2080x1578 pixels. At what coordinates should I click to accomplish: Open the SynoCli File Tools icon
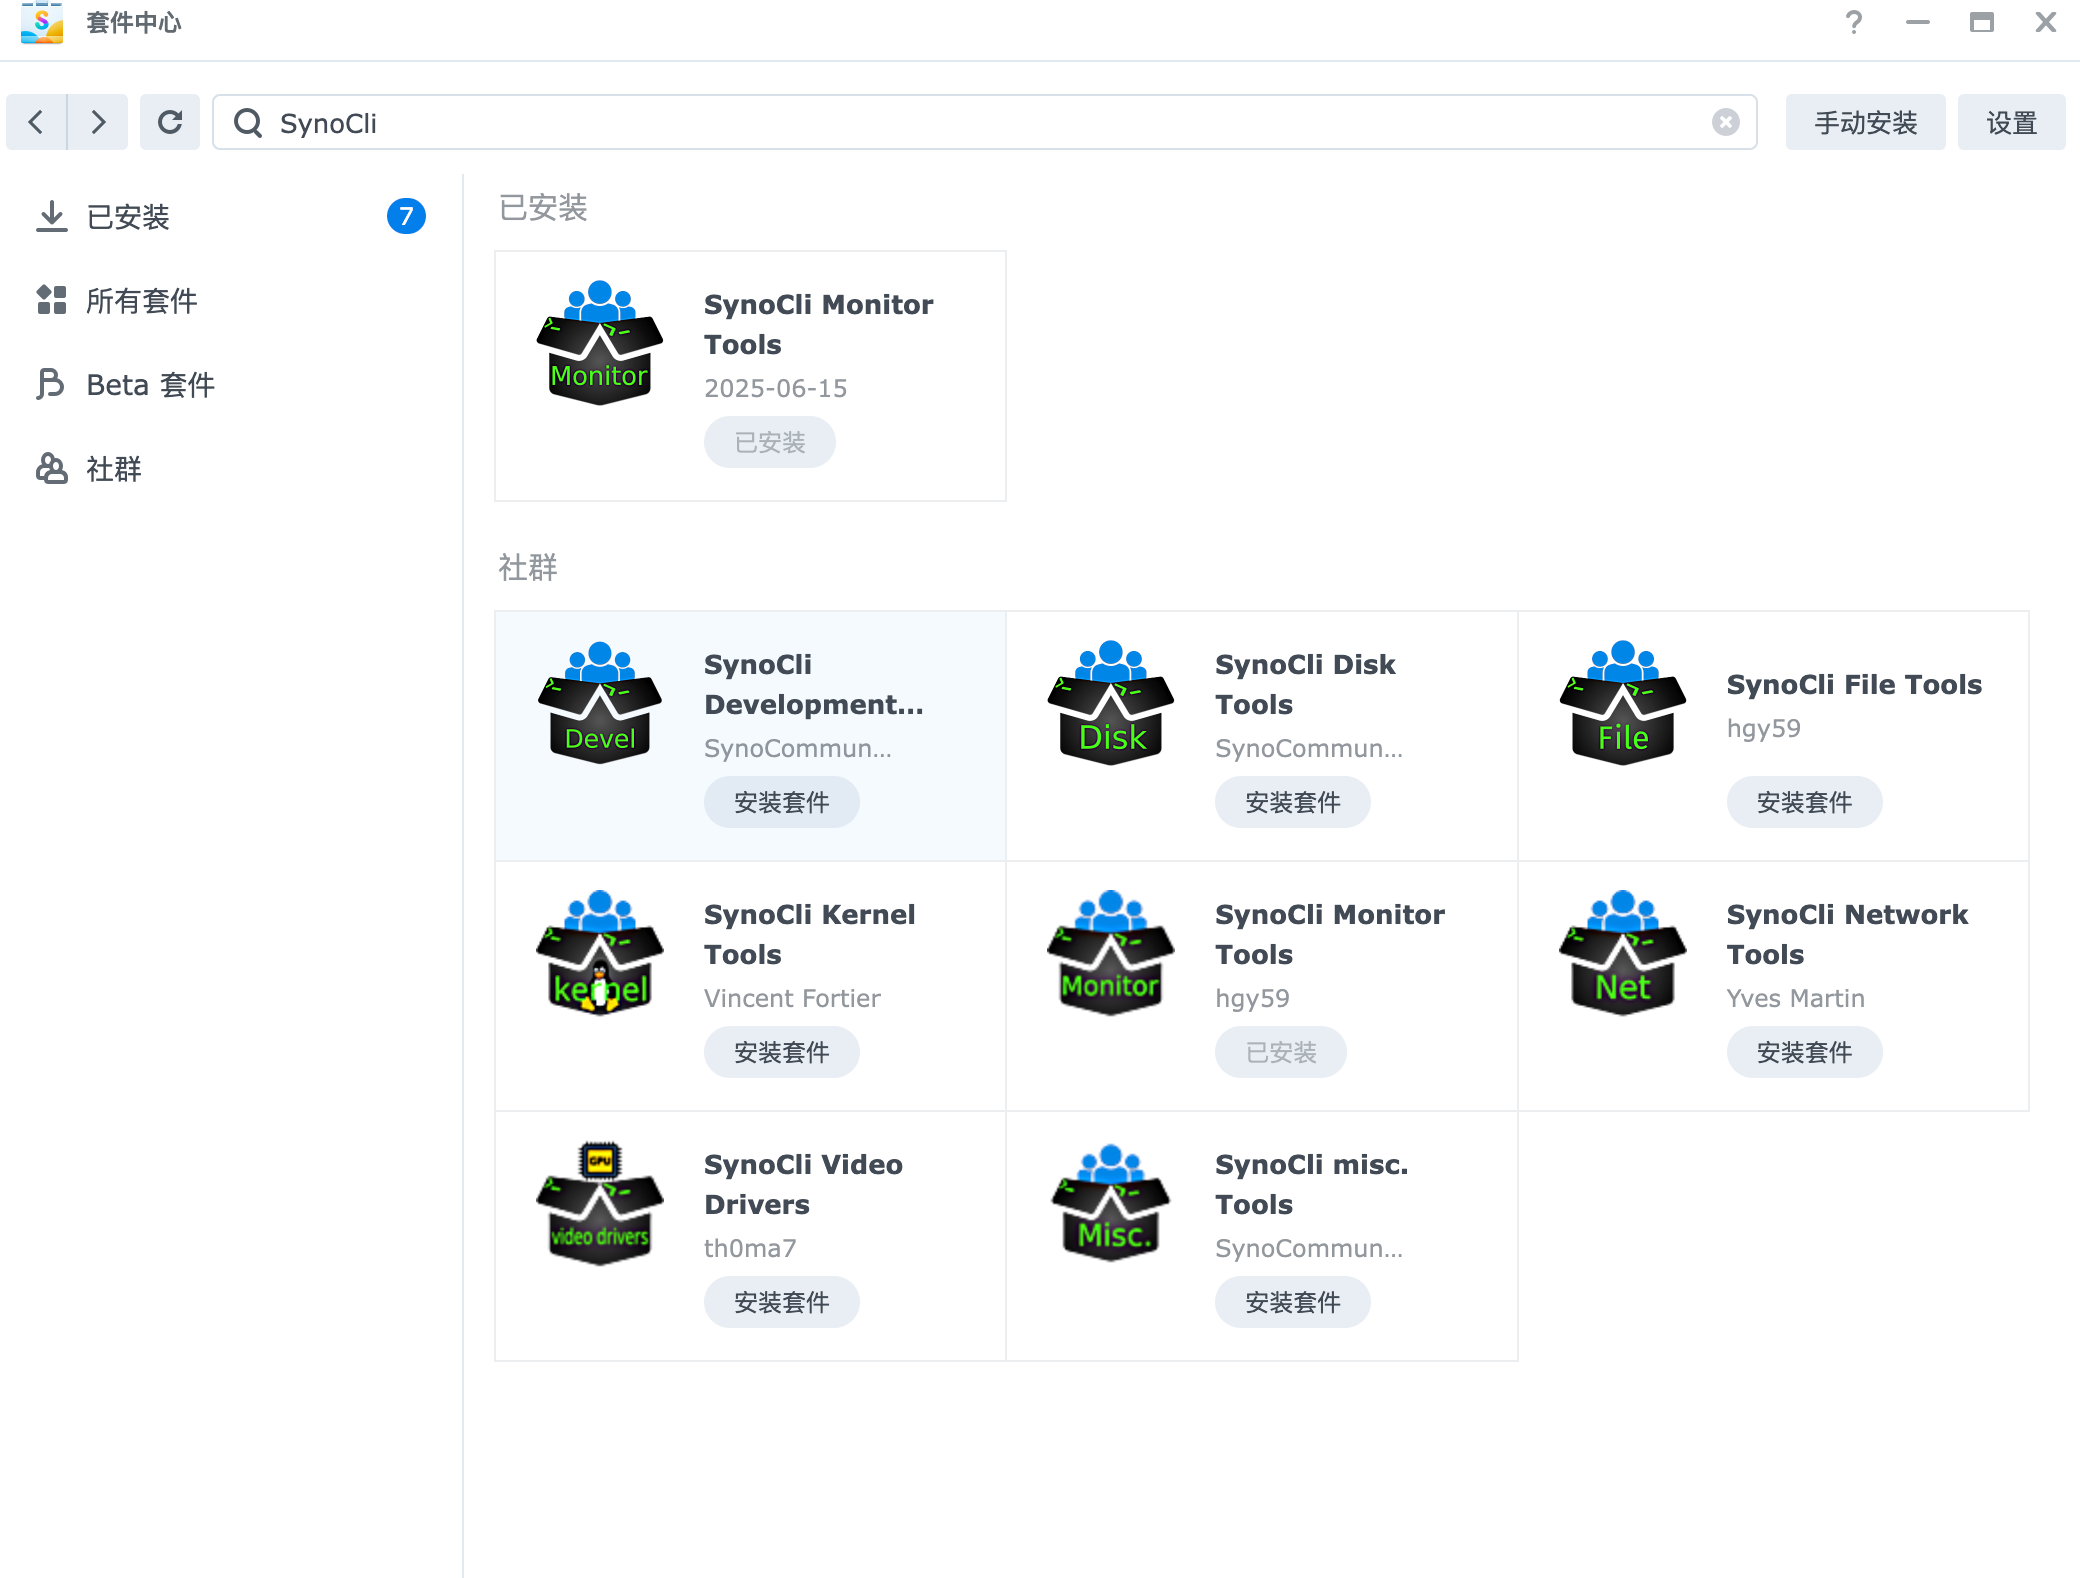1622,704
